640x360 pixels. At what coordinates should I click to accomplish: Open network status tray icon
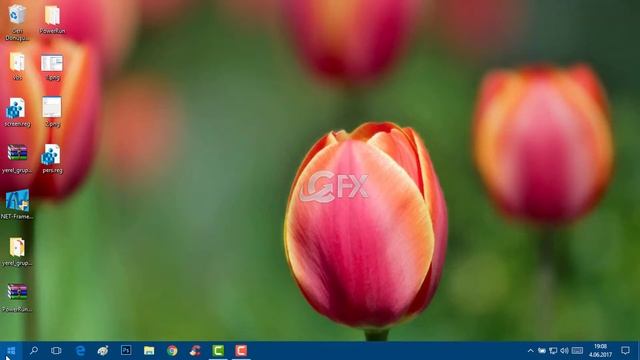click(553, 351)
